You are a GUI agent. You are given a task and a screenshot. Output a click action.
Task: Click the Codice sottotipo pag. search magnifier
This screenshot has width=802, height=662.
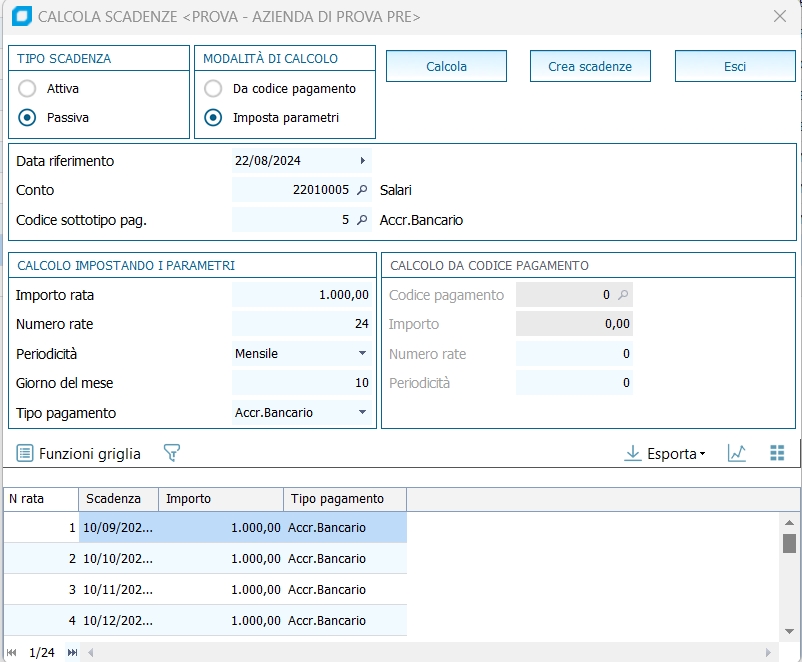tap(362, 220)
